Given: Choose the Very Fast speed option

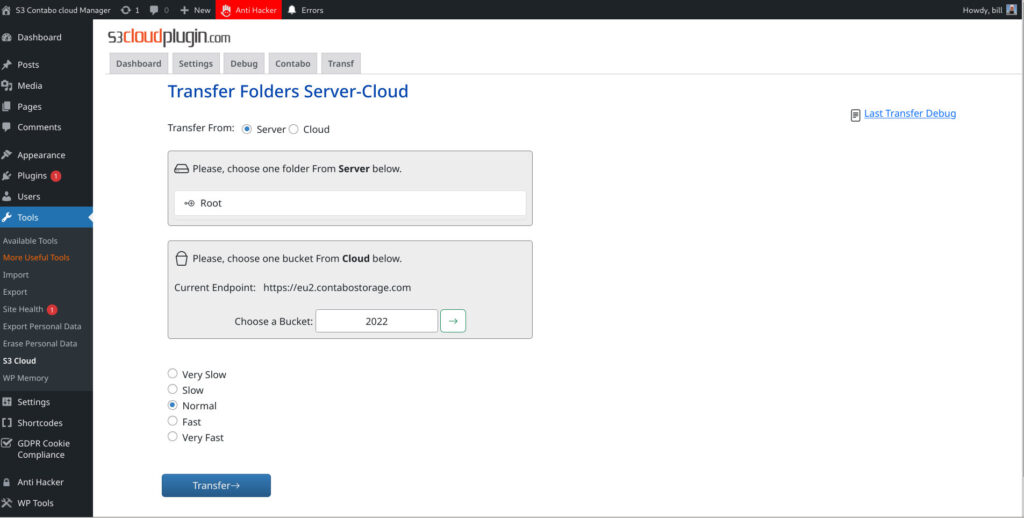Looking at the screenshot, I should (x=172, y=436).
